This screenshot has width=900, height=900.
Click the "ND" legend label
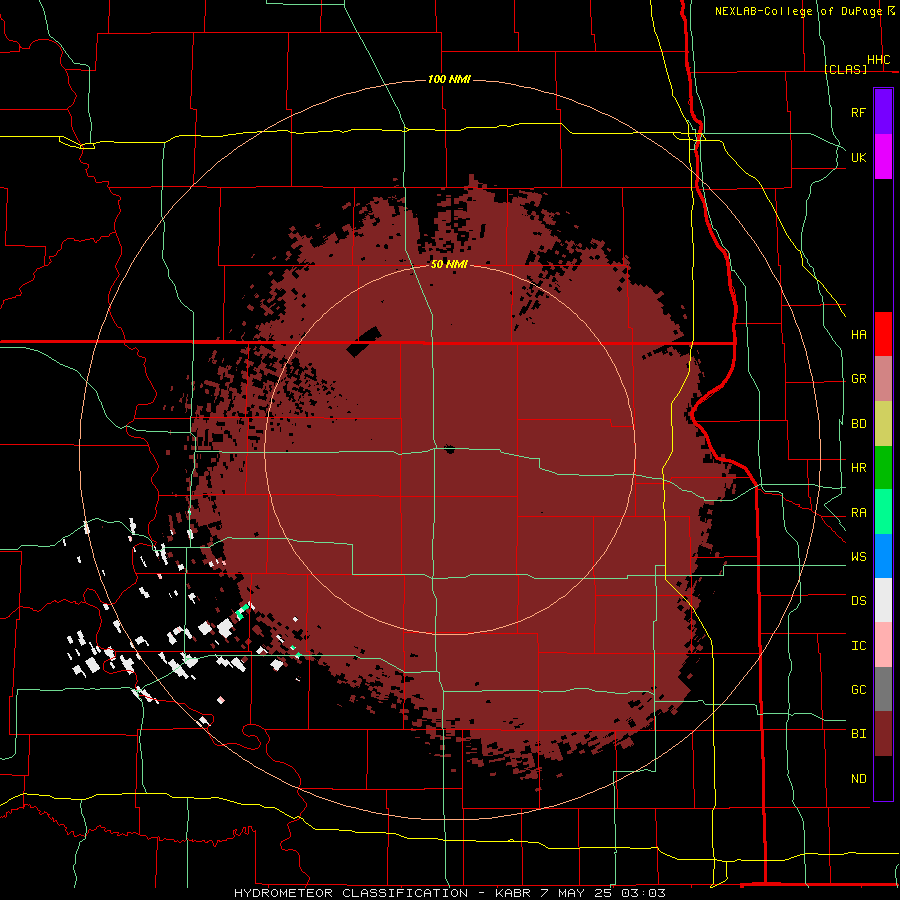tap(858, 779)
